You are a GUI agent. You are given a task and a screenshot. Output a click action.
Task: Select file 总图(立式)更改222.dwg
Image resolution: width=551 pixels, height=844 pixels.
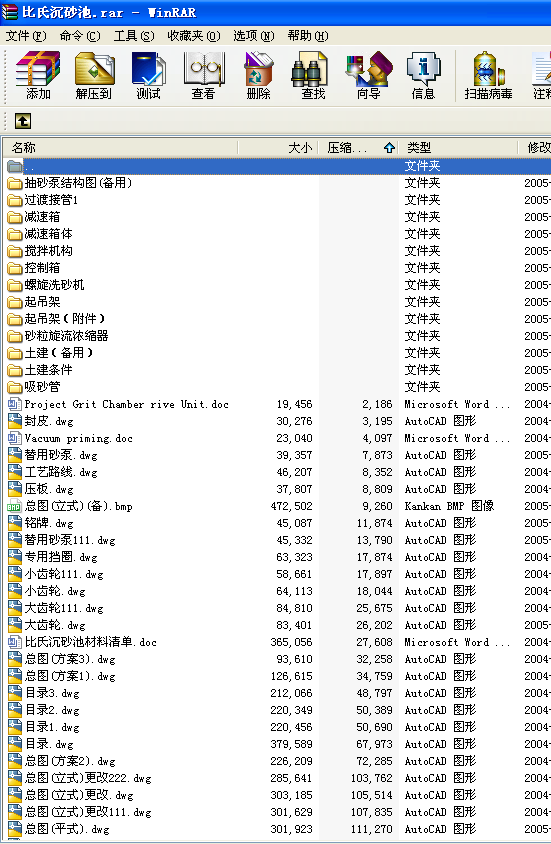[x=88, y=778]
